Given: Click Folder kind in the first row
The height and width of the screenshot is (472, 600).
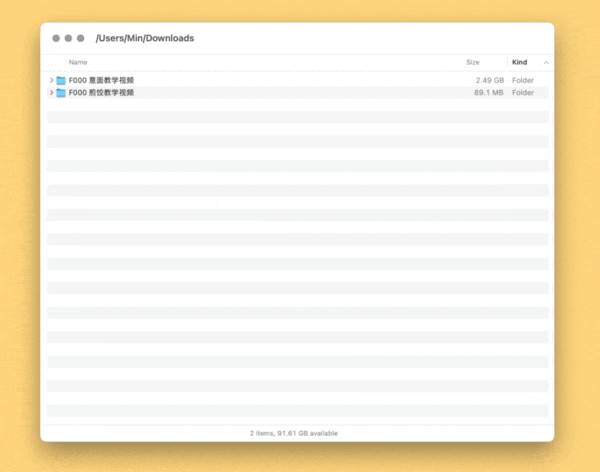Looking at the screenshot, I should pyautogui.click(x=522, y=80).
